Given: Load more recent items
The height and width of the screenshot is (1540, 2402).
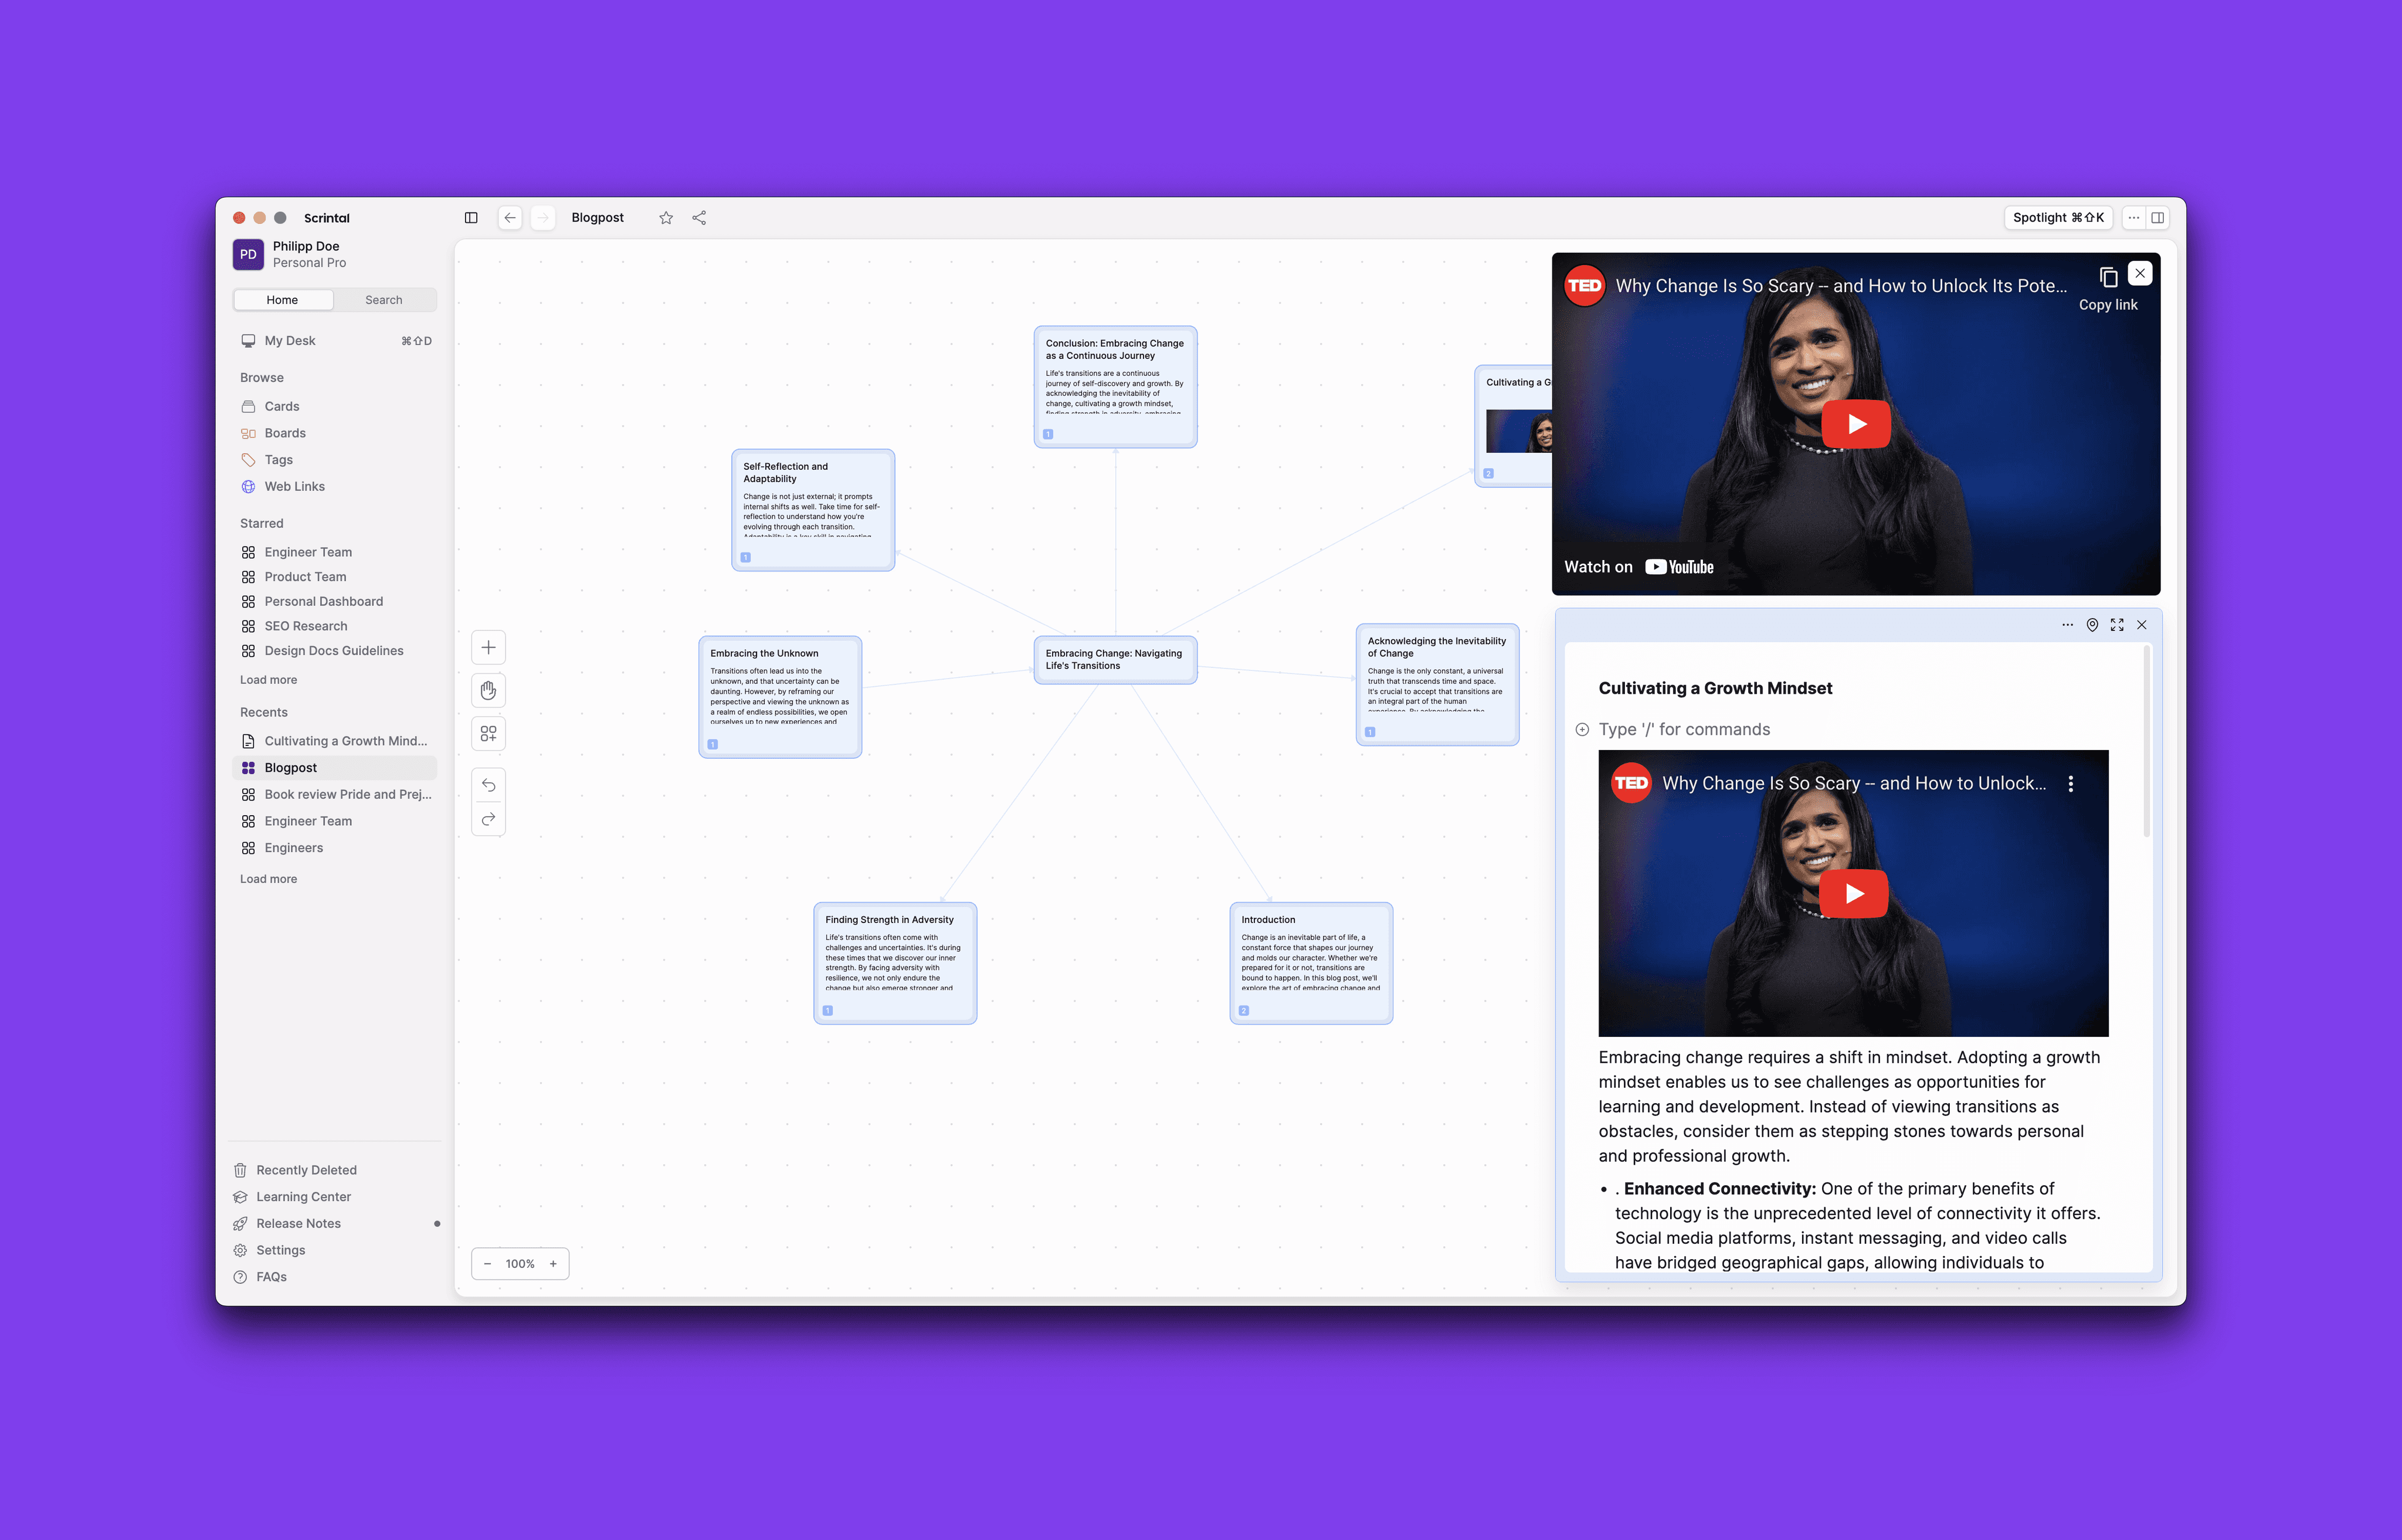Looking at the screenshot, I should [268, 879].
